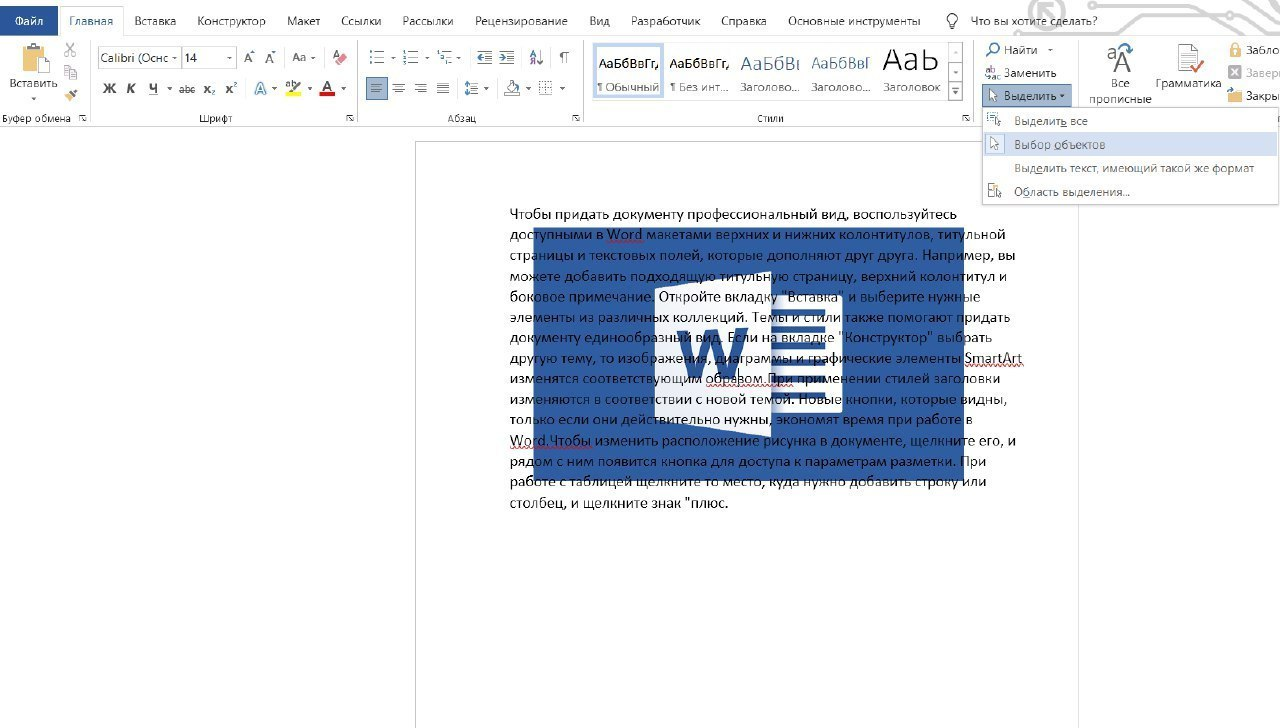
Task: Click the red font color button
Action: pos(327,89)
